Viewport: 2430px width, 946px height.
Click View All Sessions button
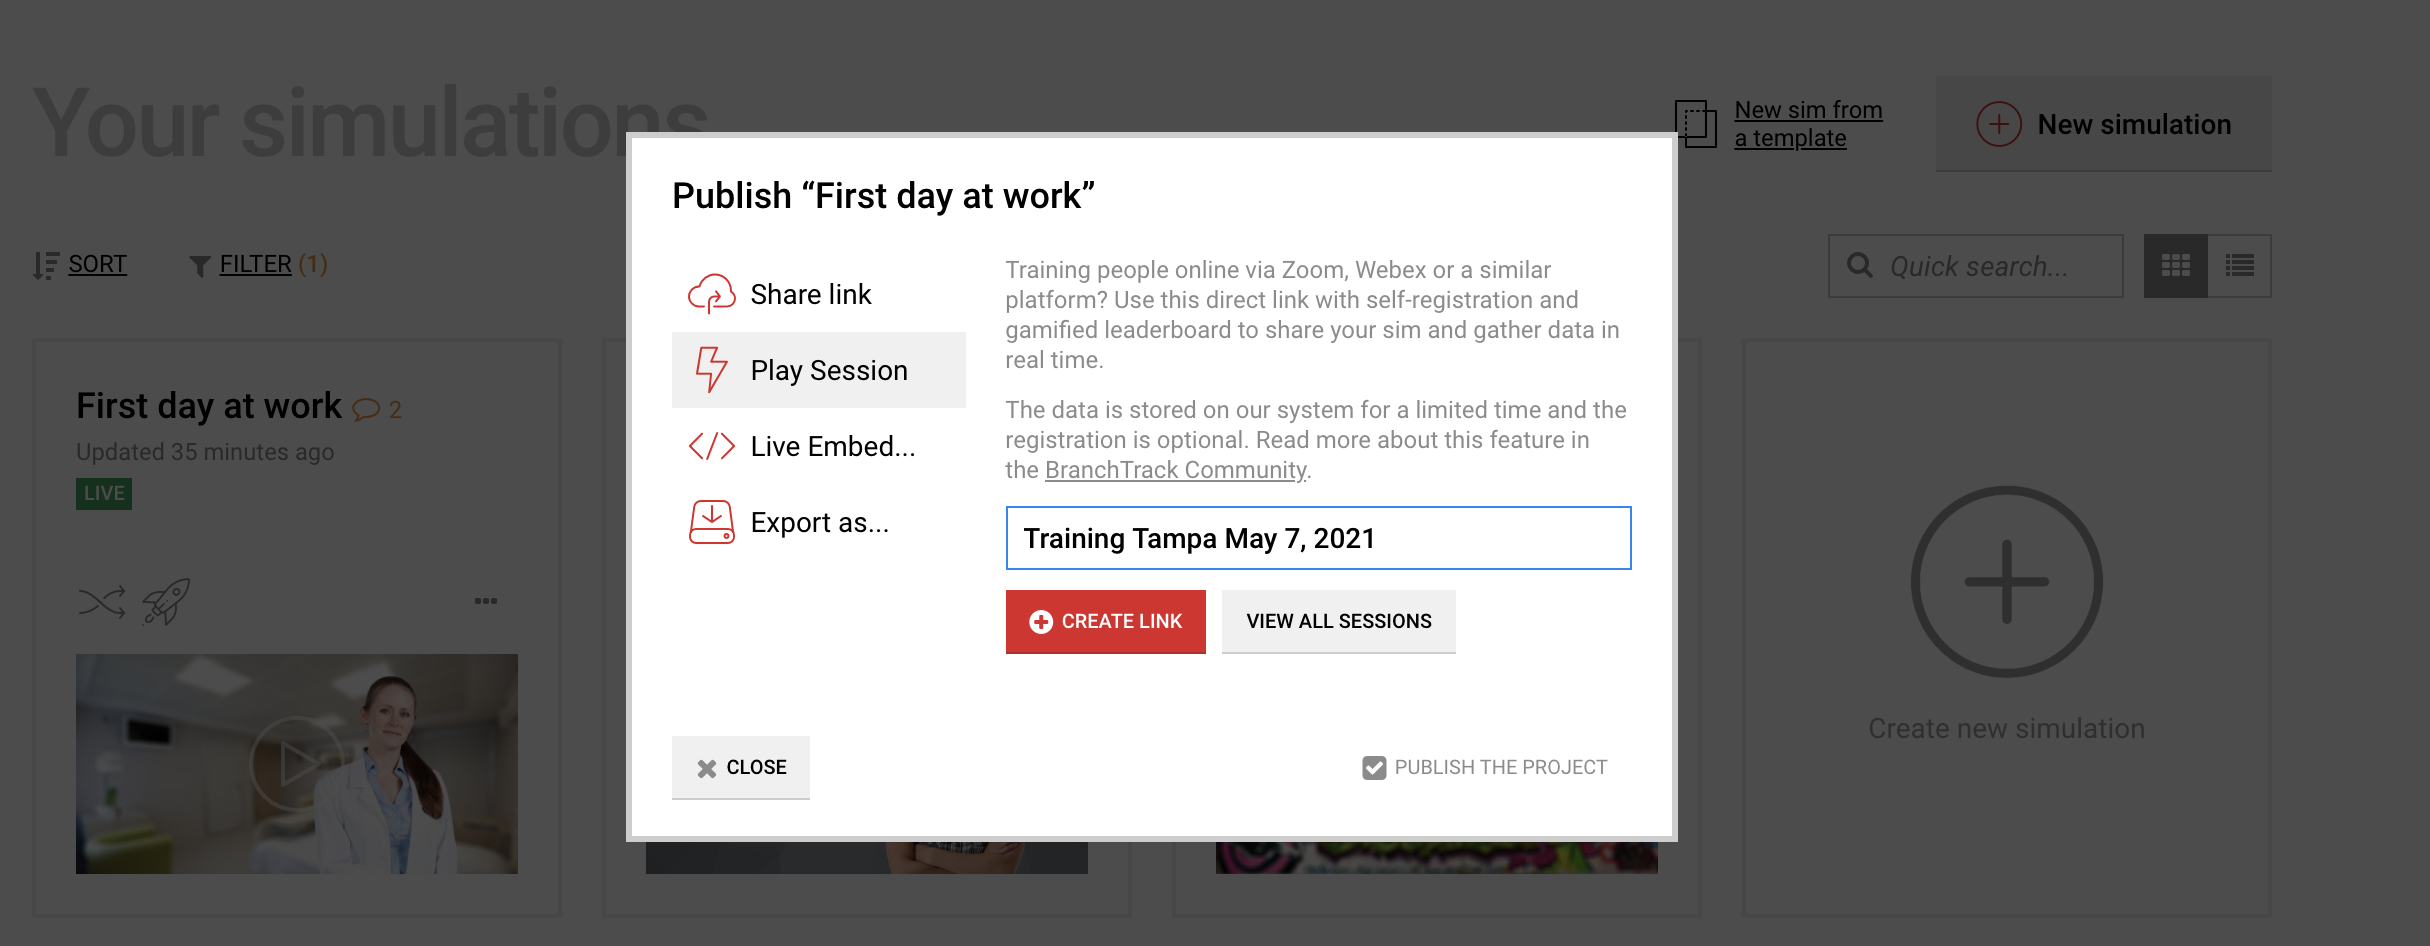(x=1338, y=621)
